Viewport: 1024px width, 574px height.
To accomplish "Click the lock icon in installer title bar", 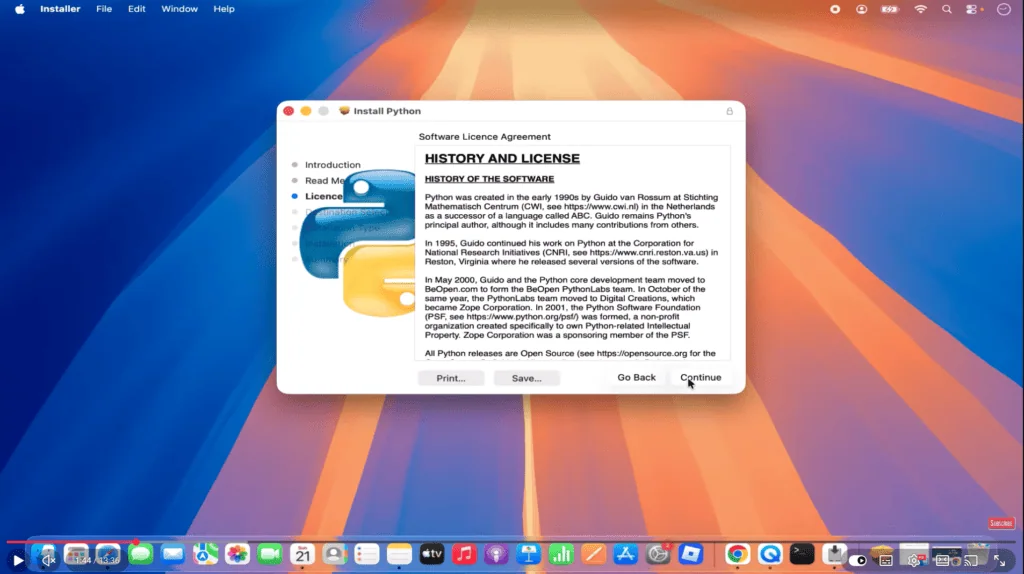I will tap(729, 111).
